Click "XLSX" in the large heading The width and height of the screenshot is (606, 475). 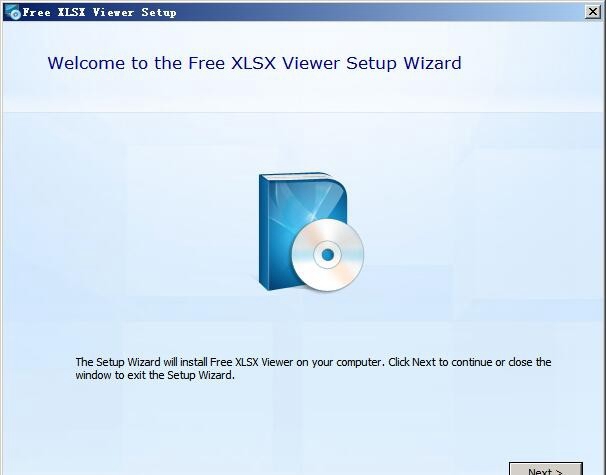254,63
